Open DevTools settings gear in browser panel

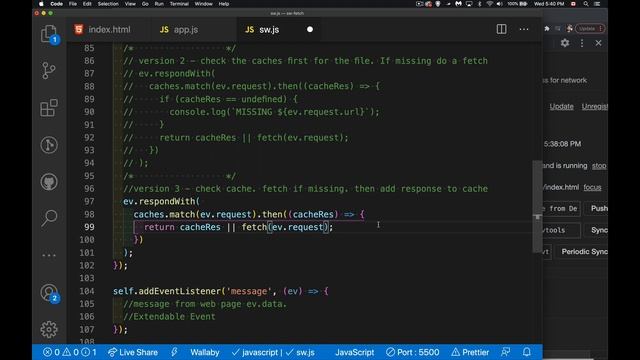(565, 43)
